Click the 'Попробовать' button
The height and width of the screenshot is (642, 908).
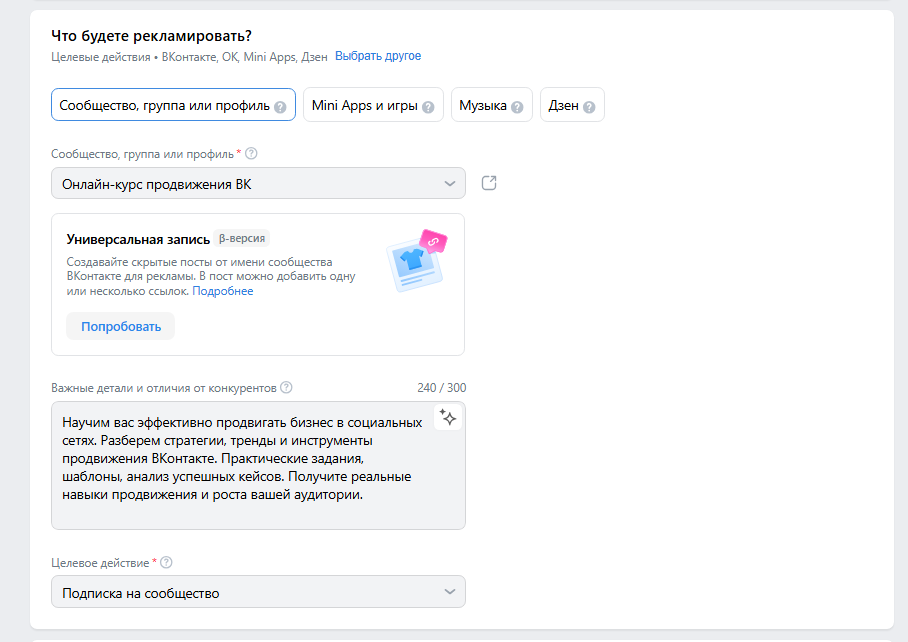(120, 325)
